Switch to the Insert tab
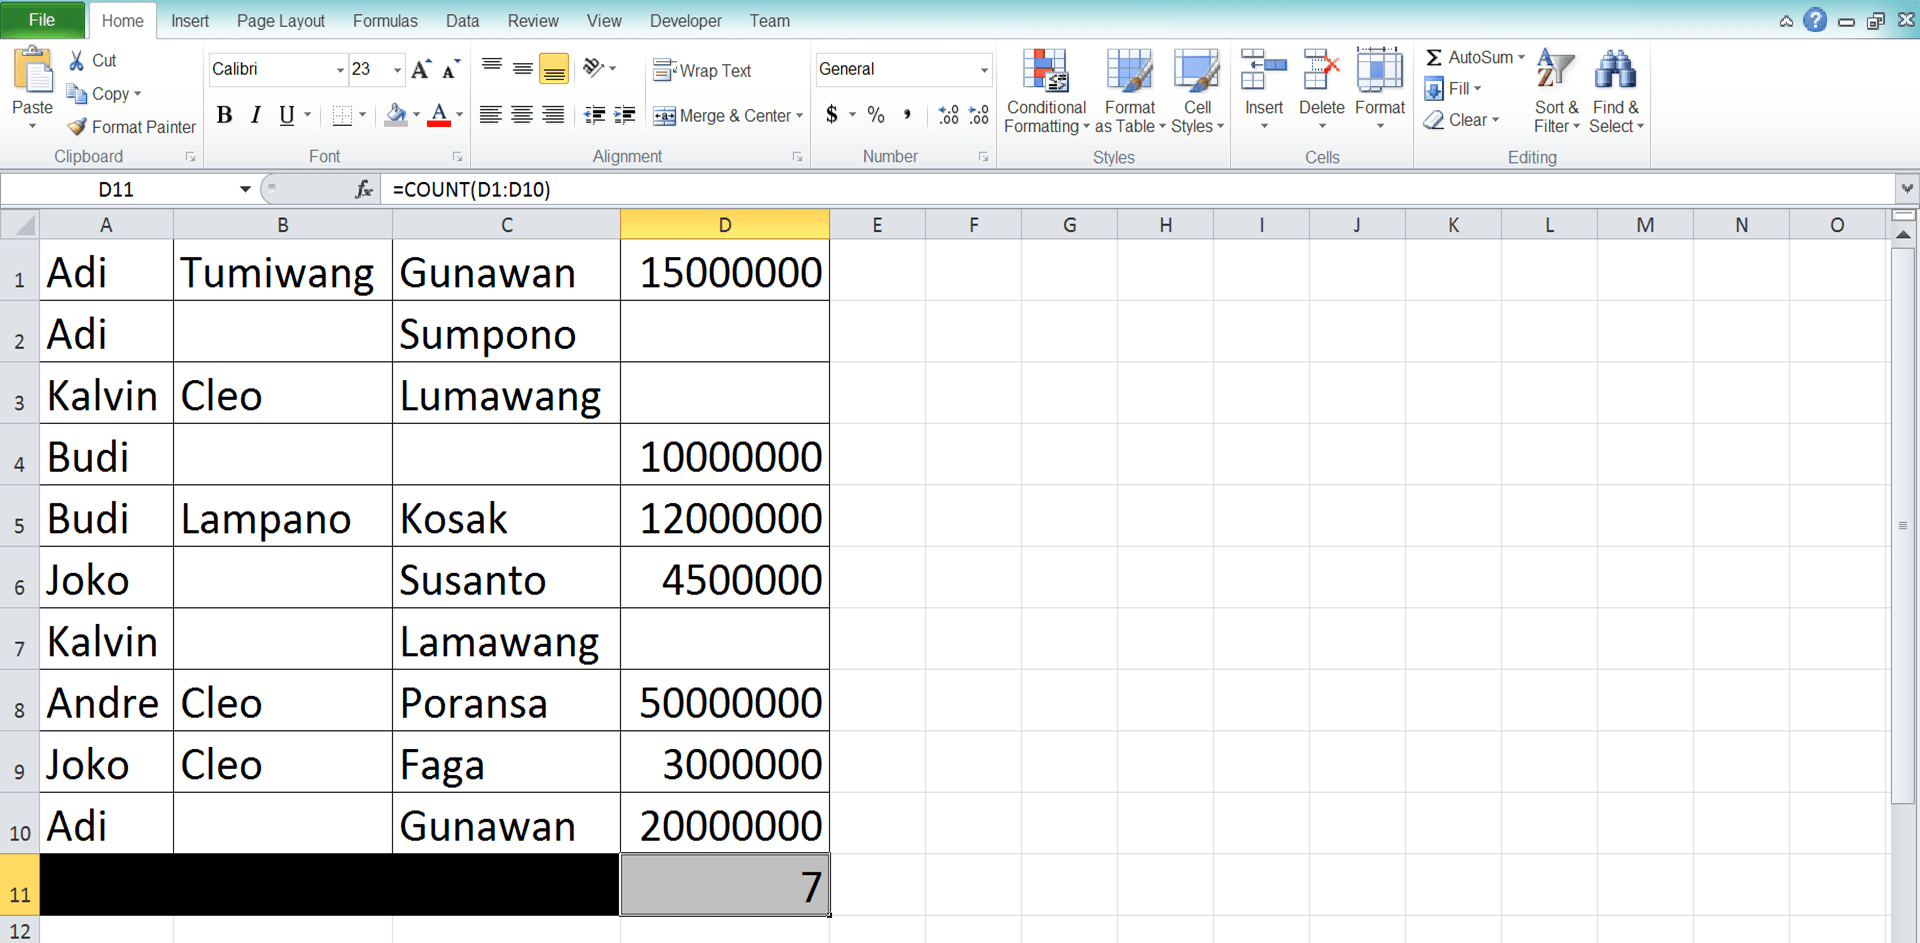 (x=190, y=21)
